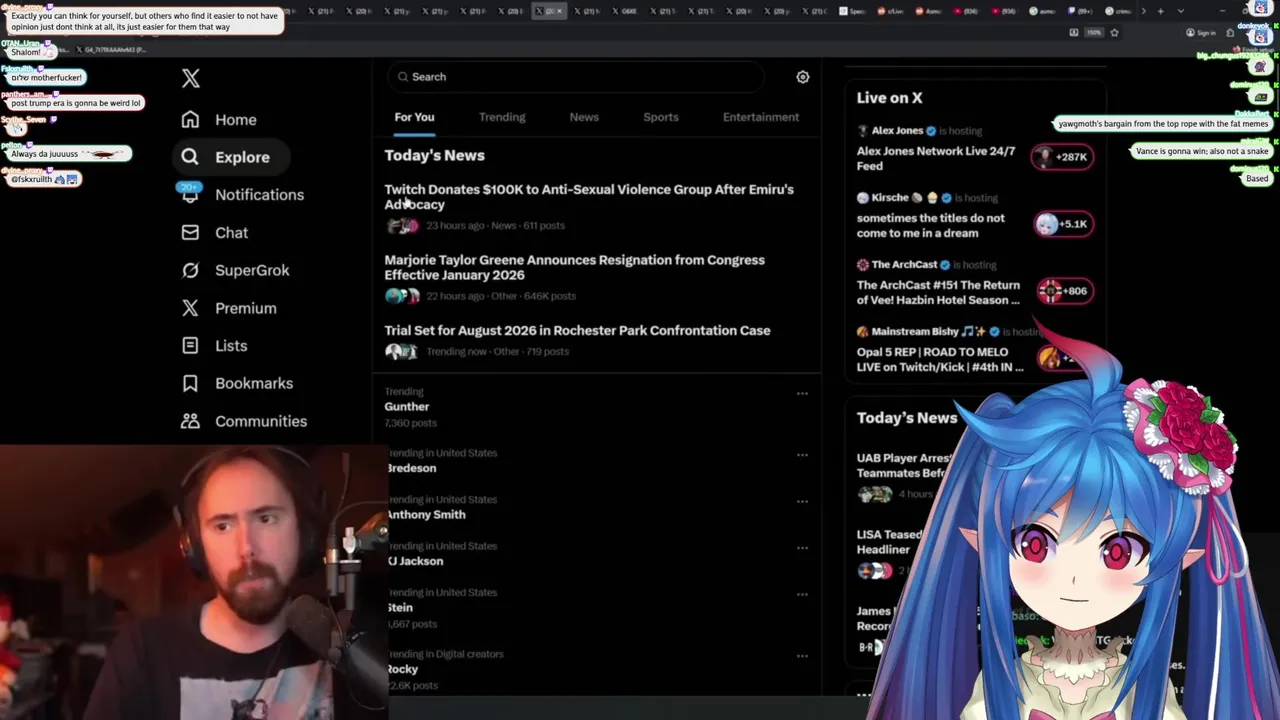The image size is (1280, 720).
Task: Click Stein trending topic
Action: (x=400, y=607)
